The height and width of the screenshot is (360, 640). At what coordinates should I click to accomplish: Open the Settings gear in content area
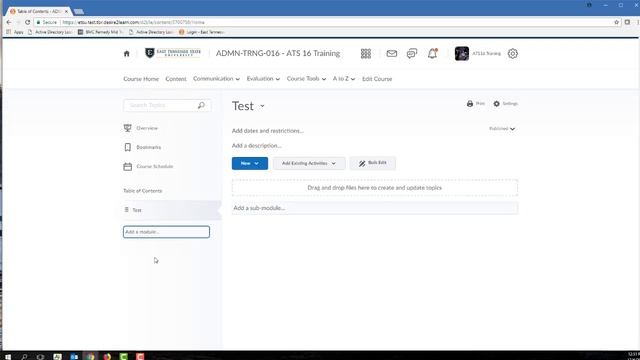(496, 104)
